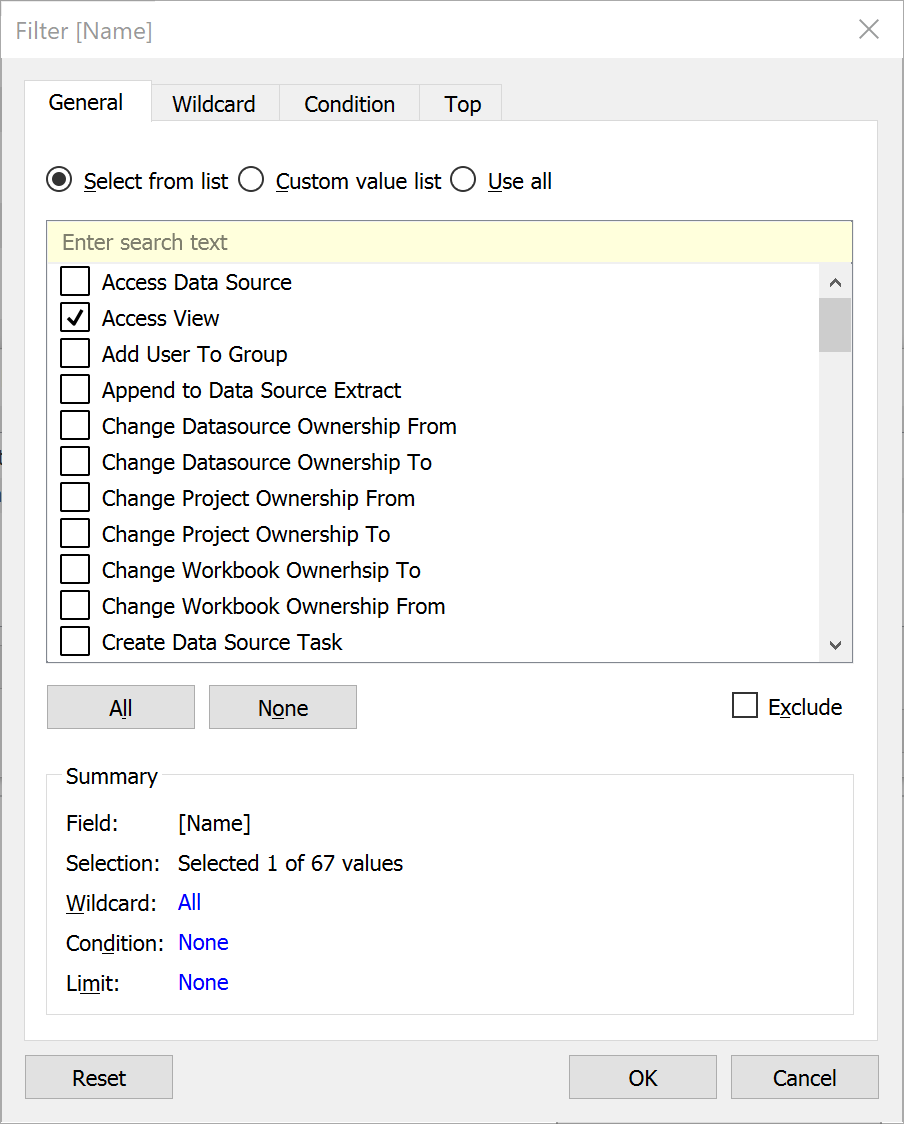Viewport: 904px width, 1124px height.
Task: Switch to the Wildcard tab
Action: tap(214, 104)
